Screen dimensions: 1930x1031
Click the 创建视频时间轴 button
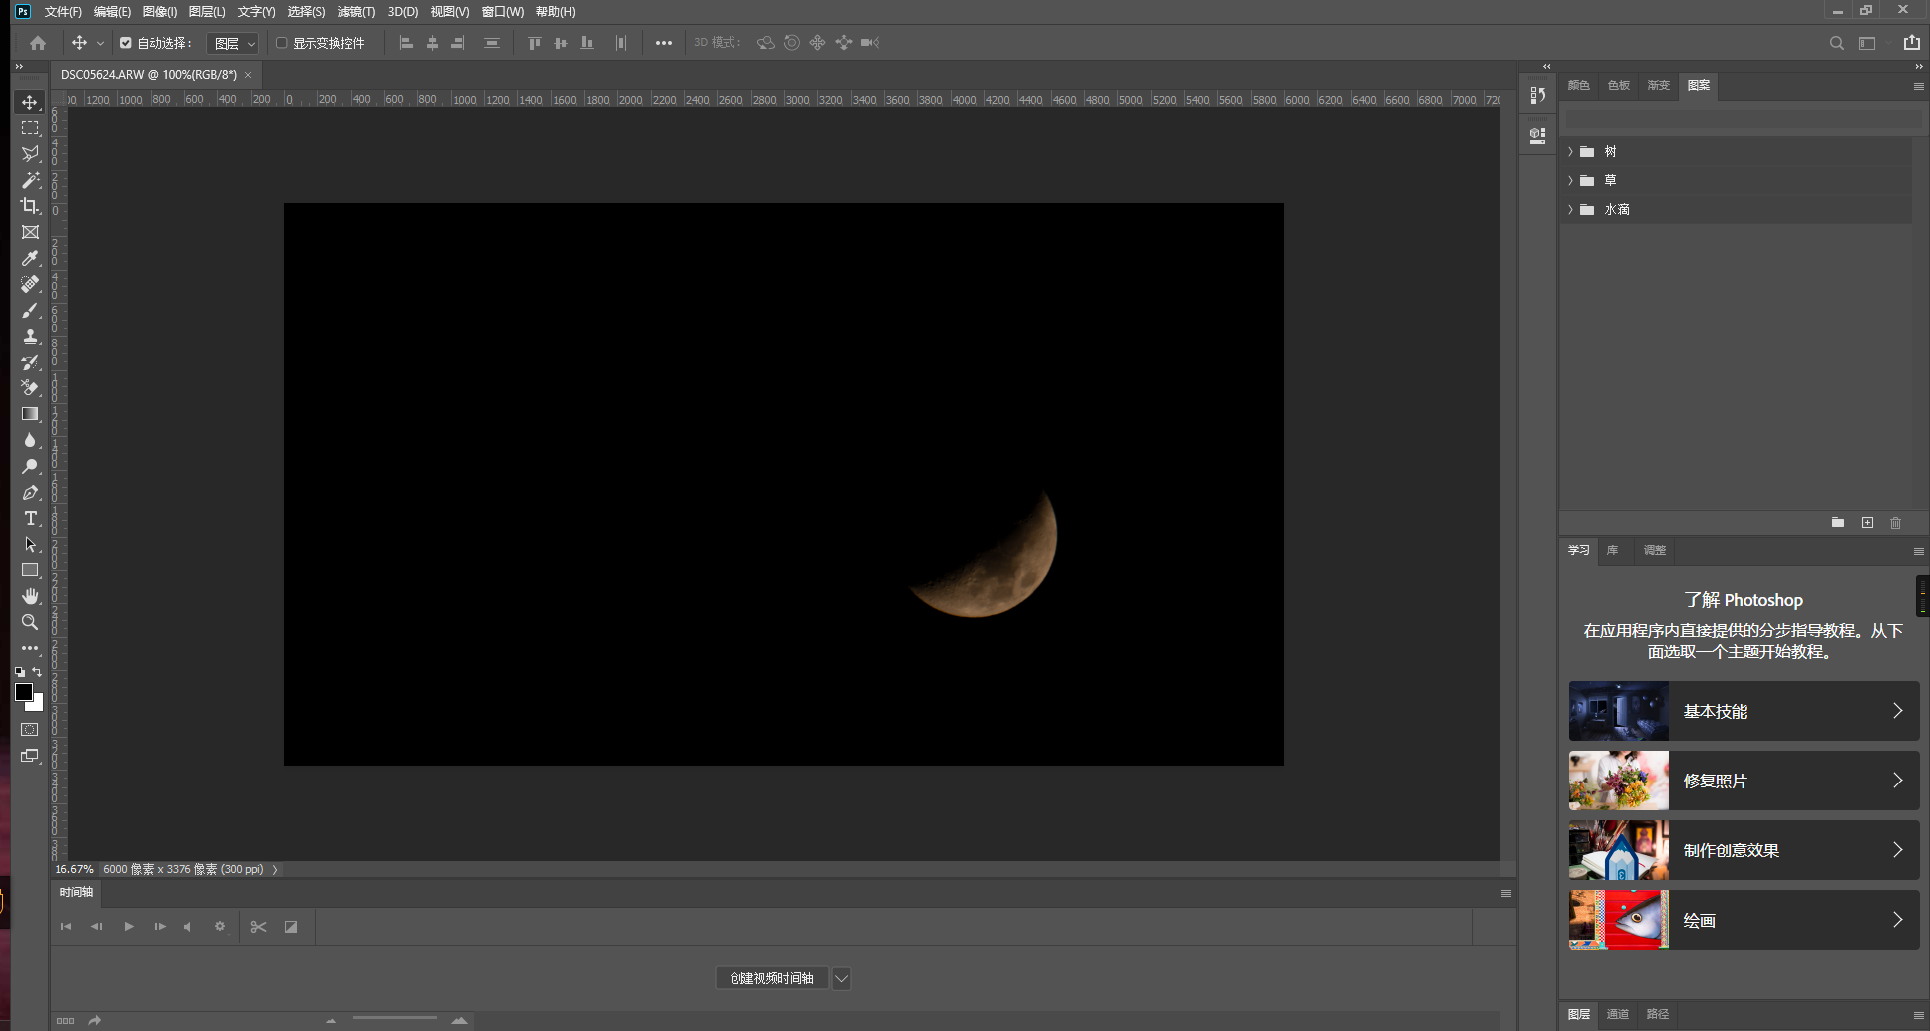click(772, 978)
